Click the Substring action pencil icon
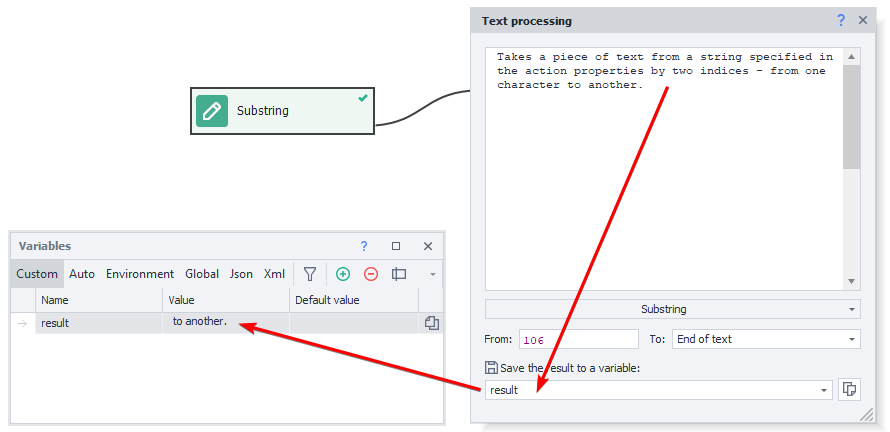The width and height of the screenshot is (890, 432). (x=212, y=111)
